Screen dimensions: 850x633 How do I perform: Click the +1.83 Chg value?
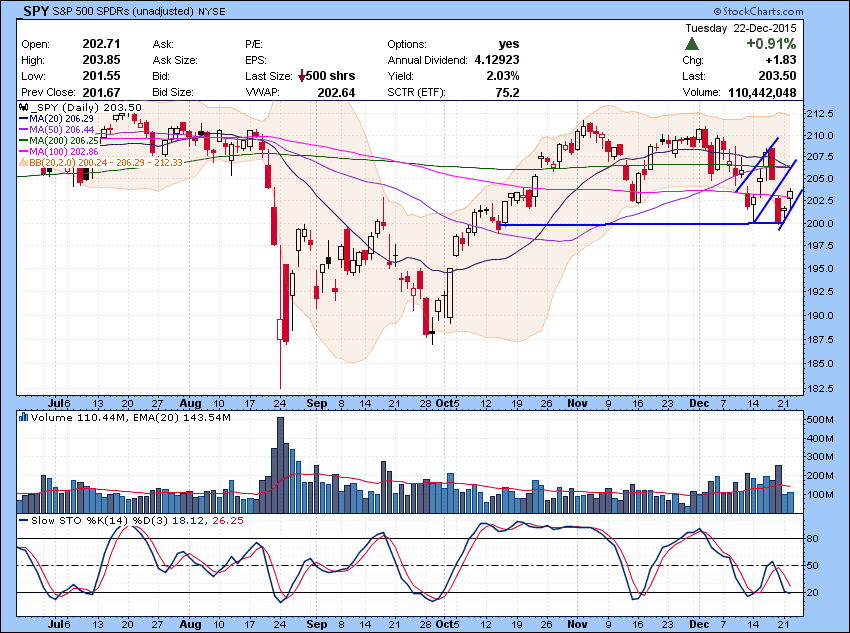coord(781,60)
